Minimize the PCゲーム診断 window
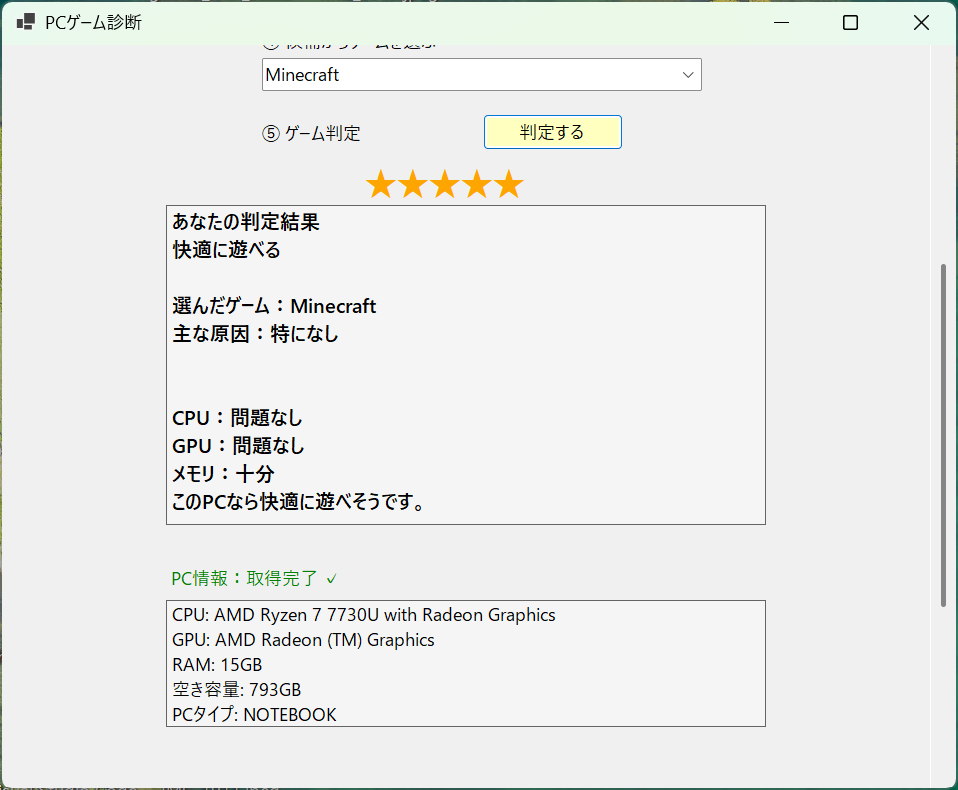The height and width of the screenshot is (790, 958). tap(781, 23)
